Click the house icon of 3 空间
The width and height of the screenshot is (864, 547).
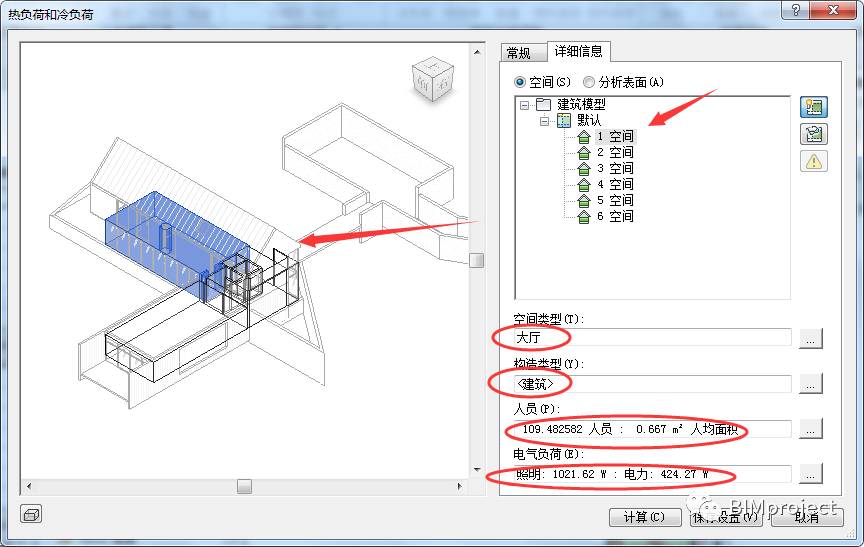point(584,169)
